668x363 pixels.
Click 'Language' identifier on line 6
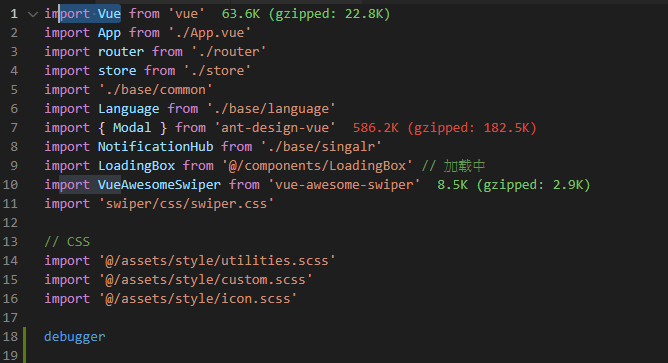click(128, 109)
